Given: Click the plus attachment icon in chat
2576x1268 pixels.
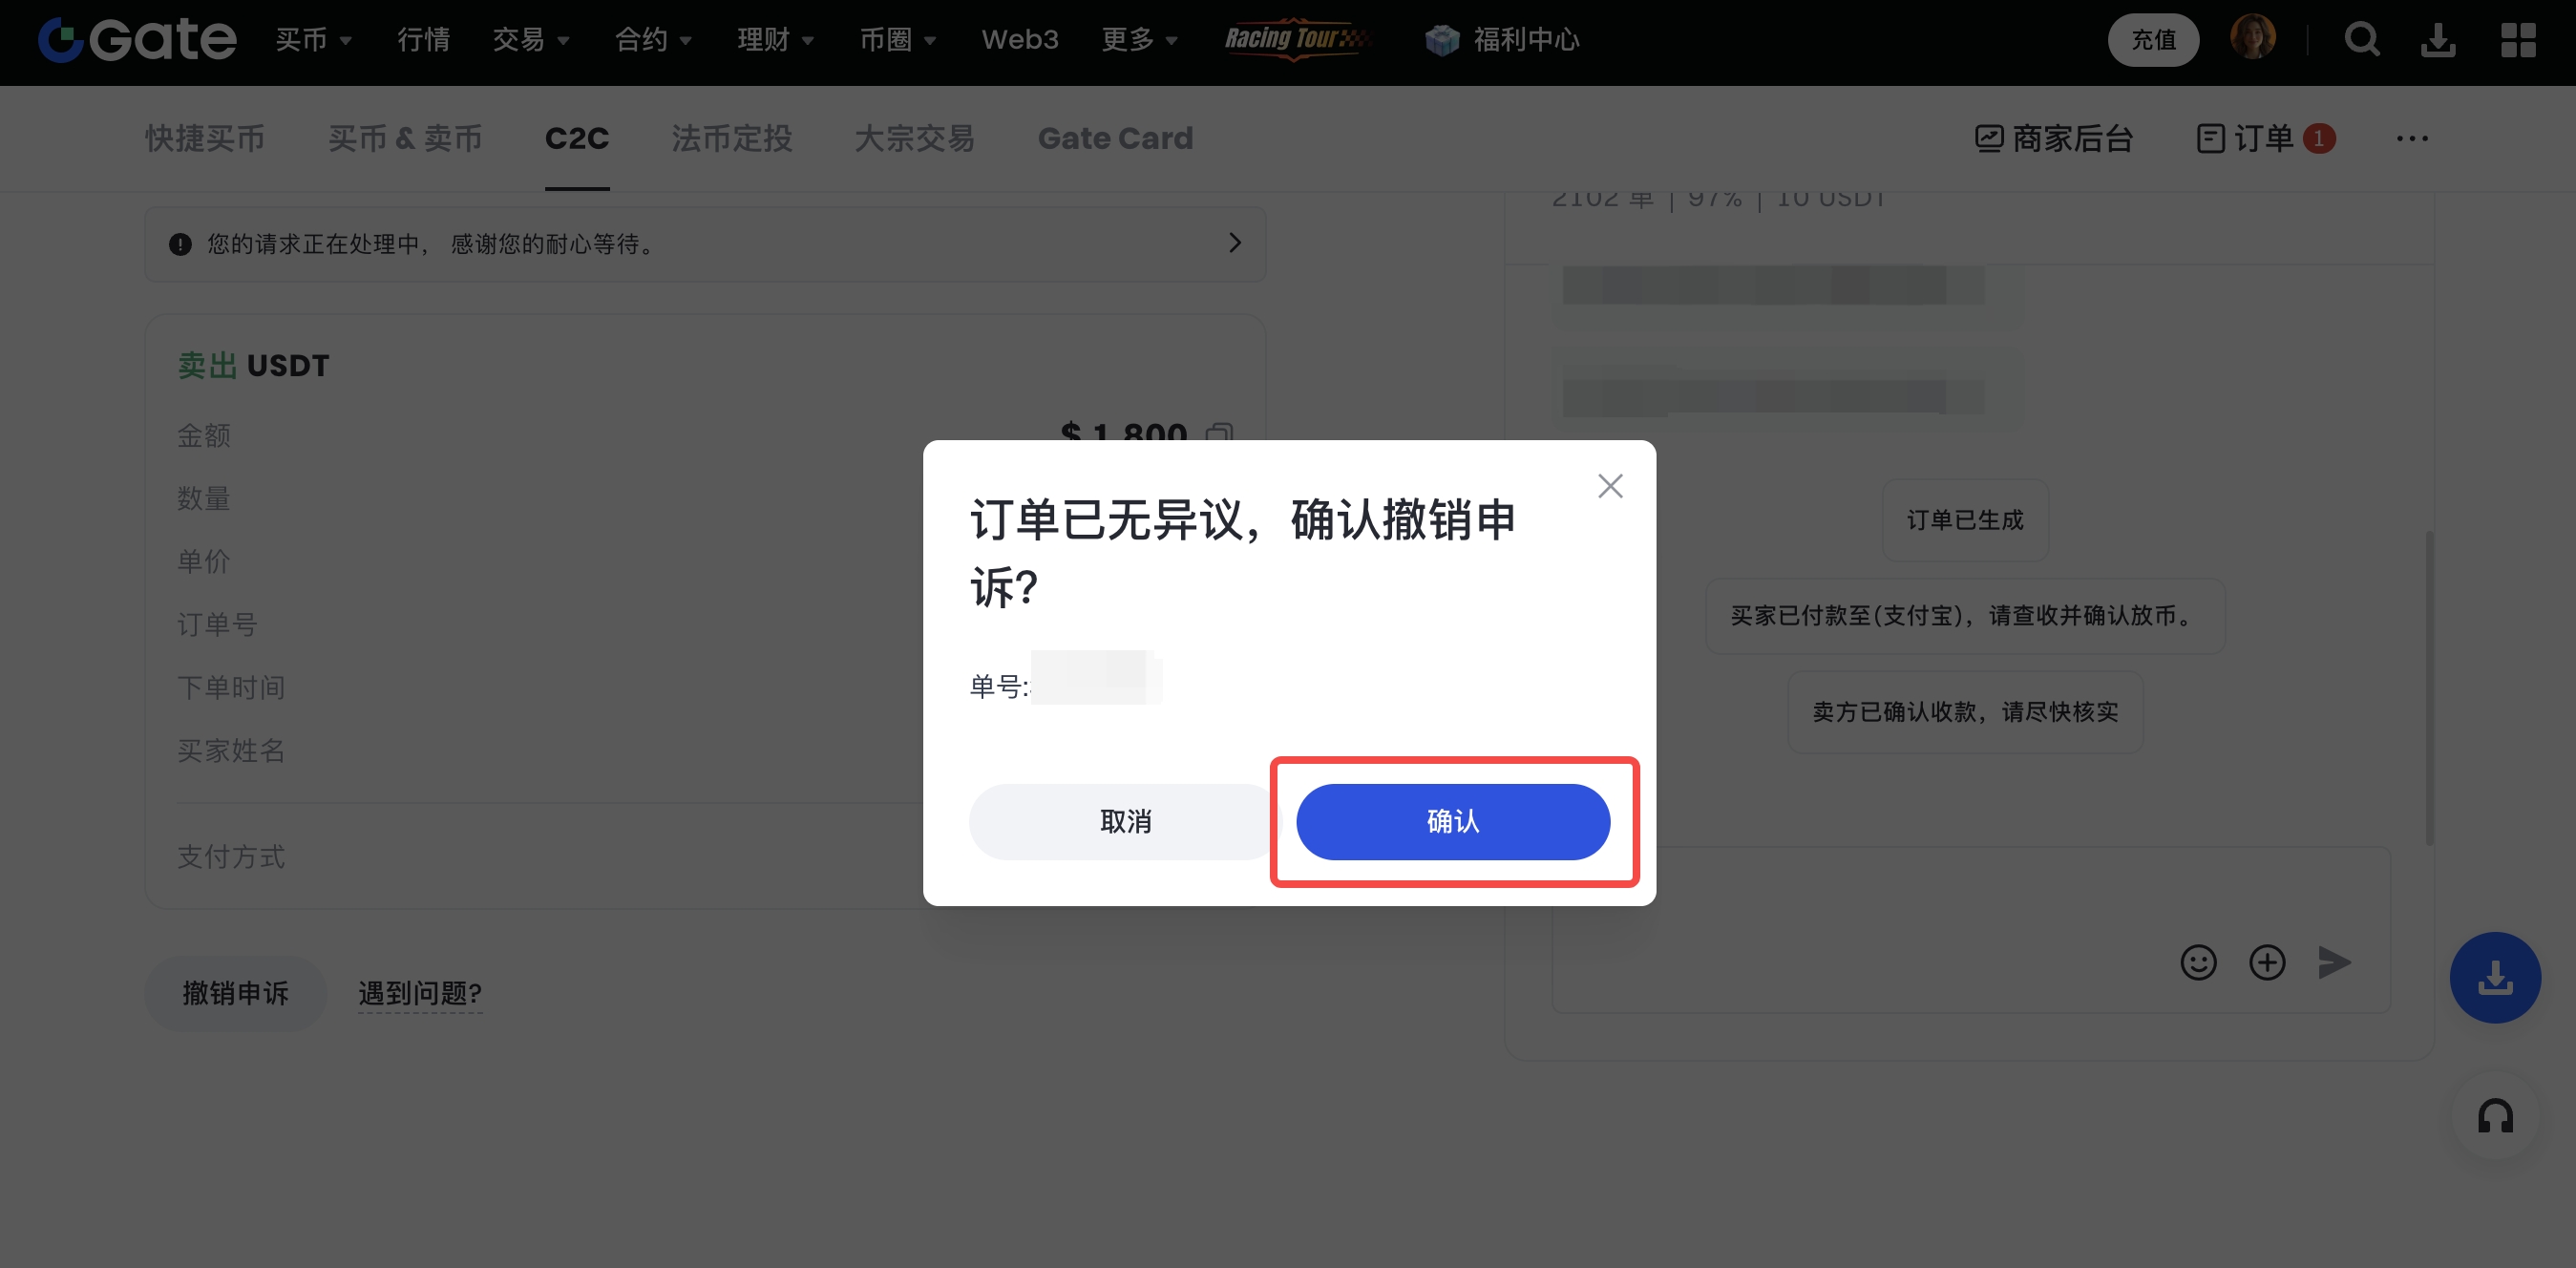Looking at the screenshot, I should [x=2266, y=962].
